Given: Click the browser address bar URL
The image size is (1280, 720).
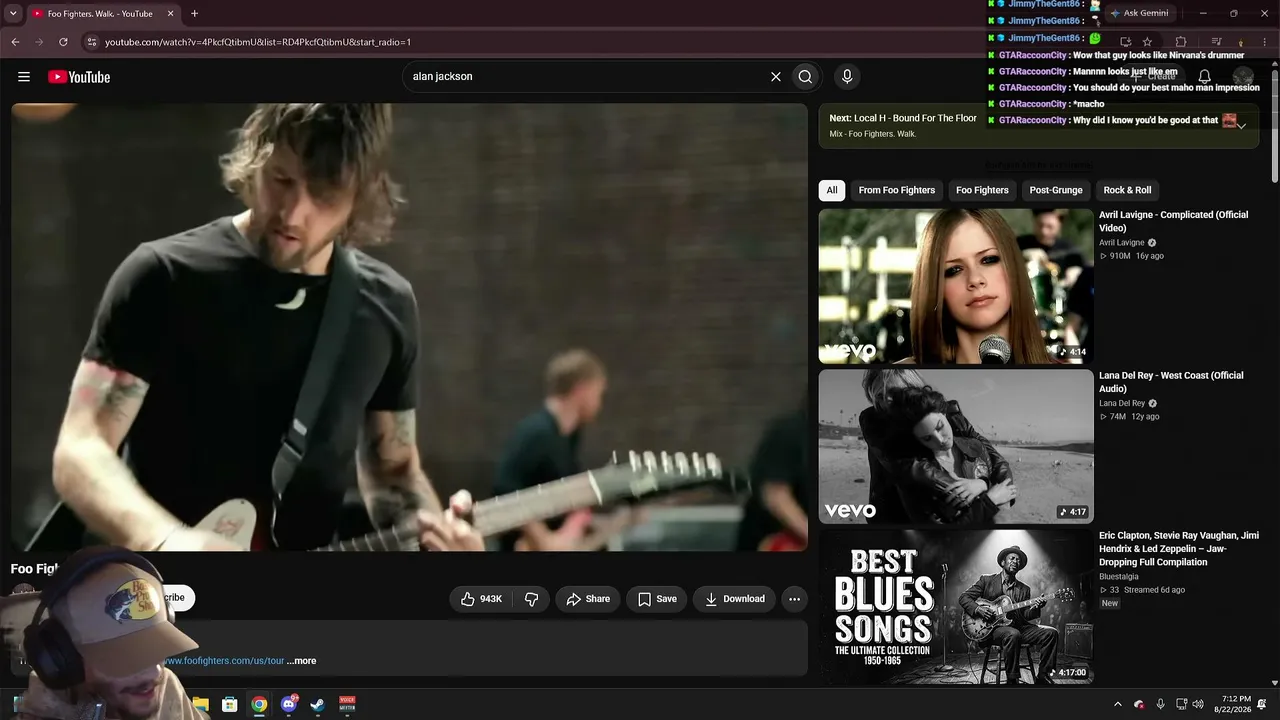Looking at the screenshot, I should coord(258,42).
